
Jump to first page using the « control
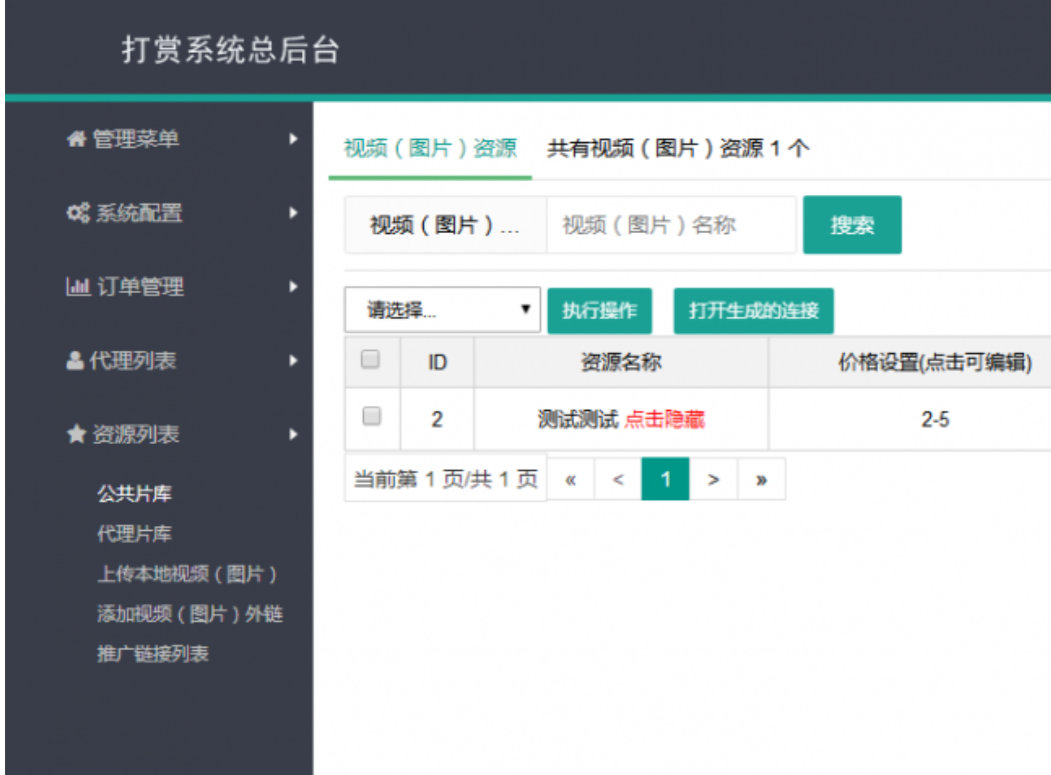pyautogui.click(x=573, y=478)
